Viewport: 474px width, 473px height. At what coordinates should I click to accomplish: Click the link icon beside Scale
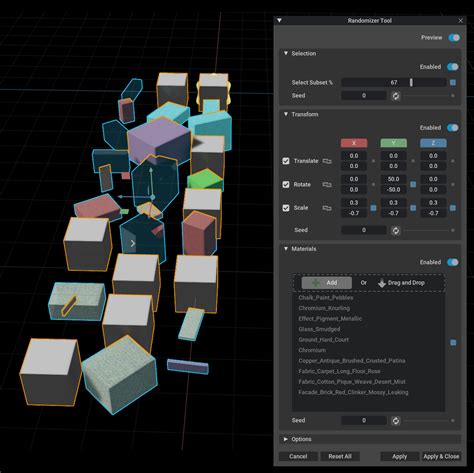pyautogui.click(x=327, y=208)
